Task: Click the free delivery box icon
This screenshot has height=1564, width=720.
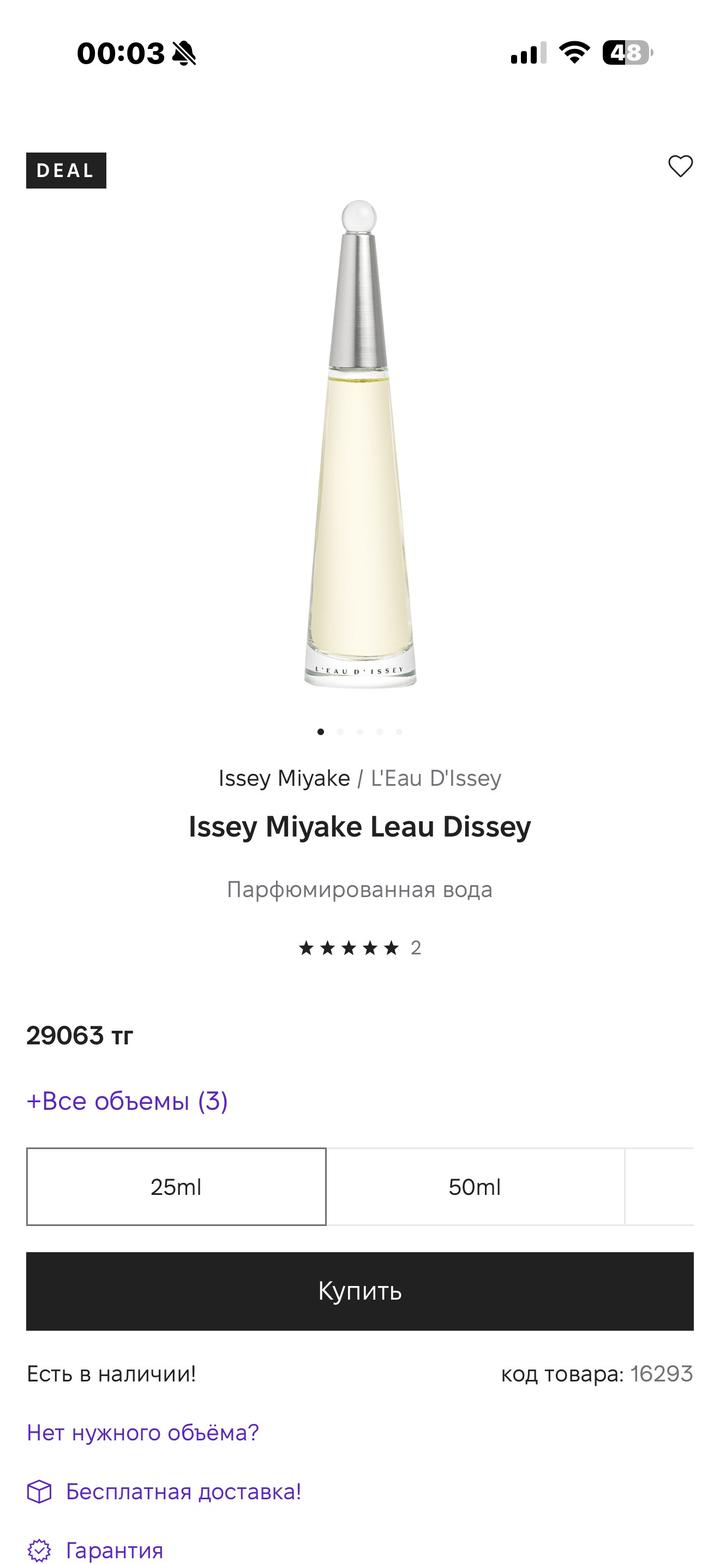Action: 38,1491
